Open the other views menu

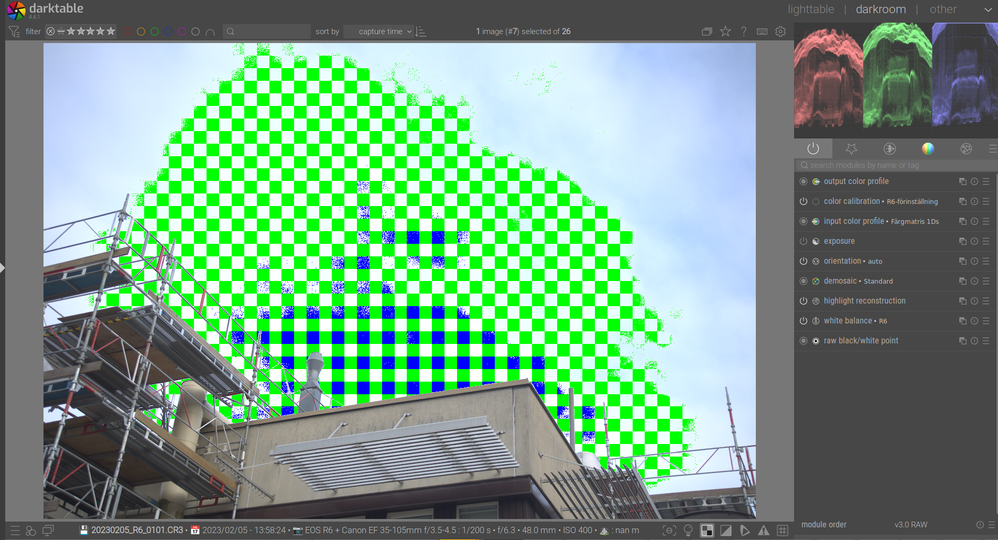(x=943, y=9)
